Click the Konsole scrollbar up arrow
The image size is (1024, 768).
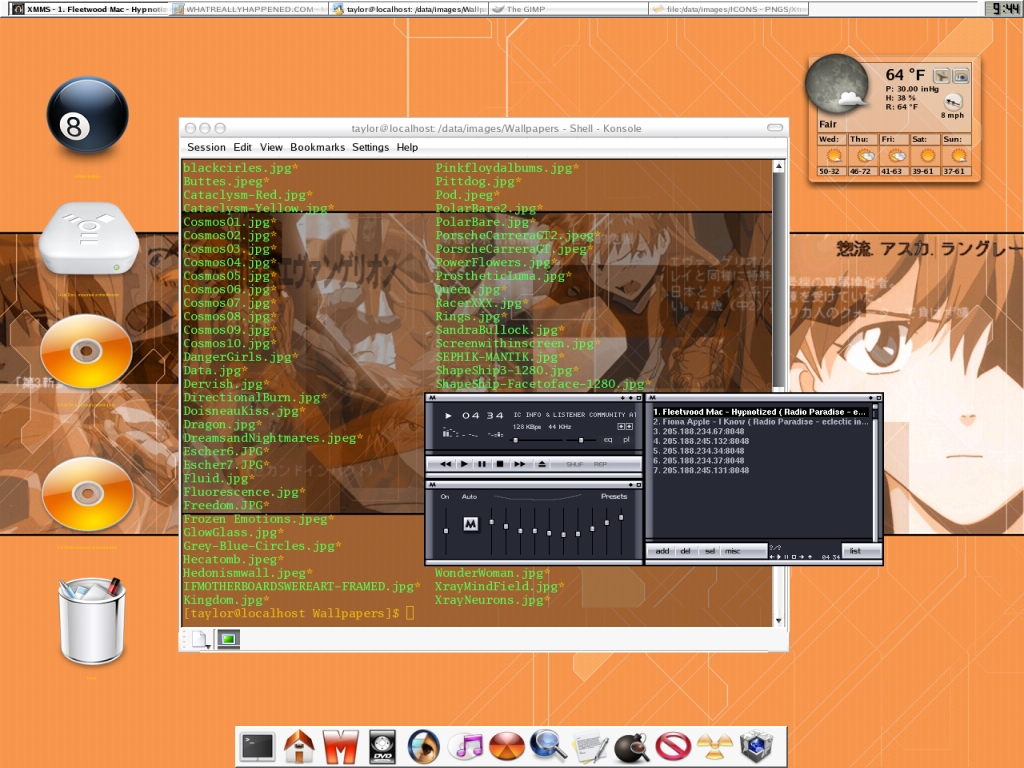(x=778, y=167)
